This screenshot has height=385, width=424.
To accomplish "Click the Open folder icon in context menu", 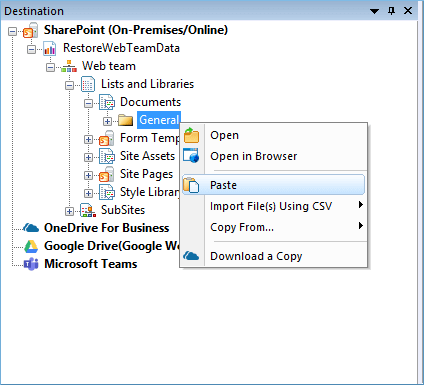I will (x=191, y=135).
